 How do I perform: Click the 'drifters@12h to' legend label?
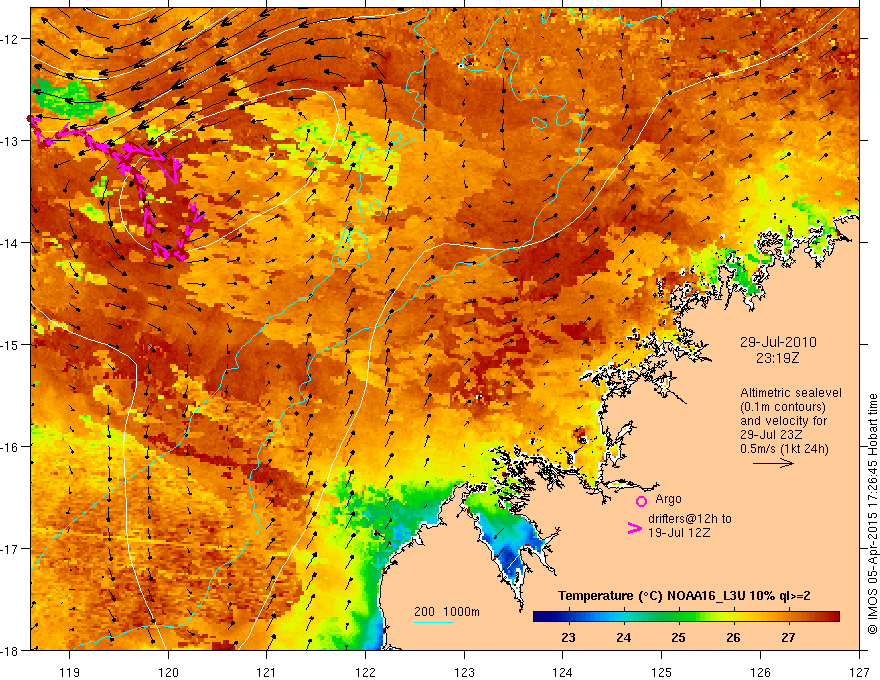690,519
